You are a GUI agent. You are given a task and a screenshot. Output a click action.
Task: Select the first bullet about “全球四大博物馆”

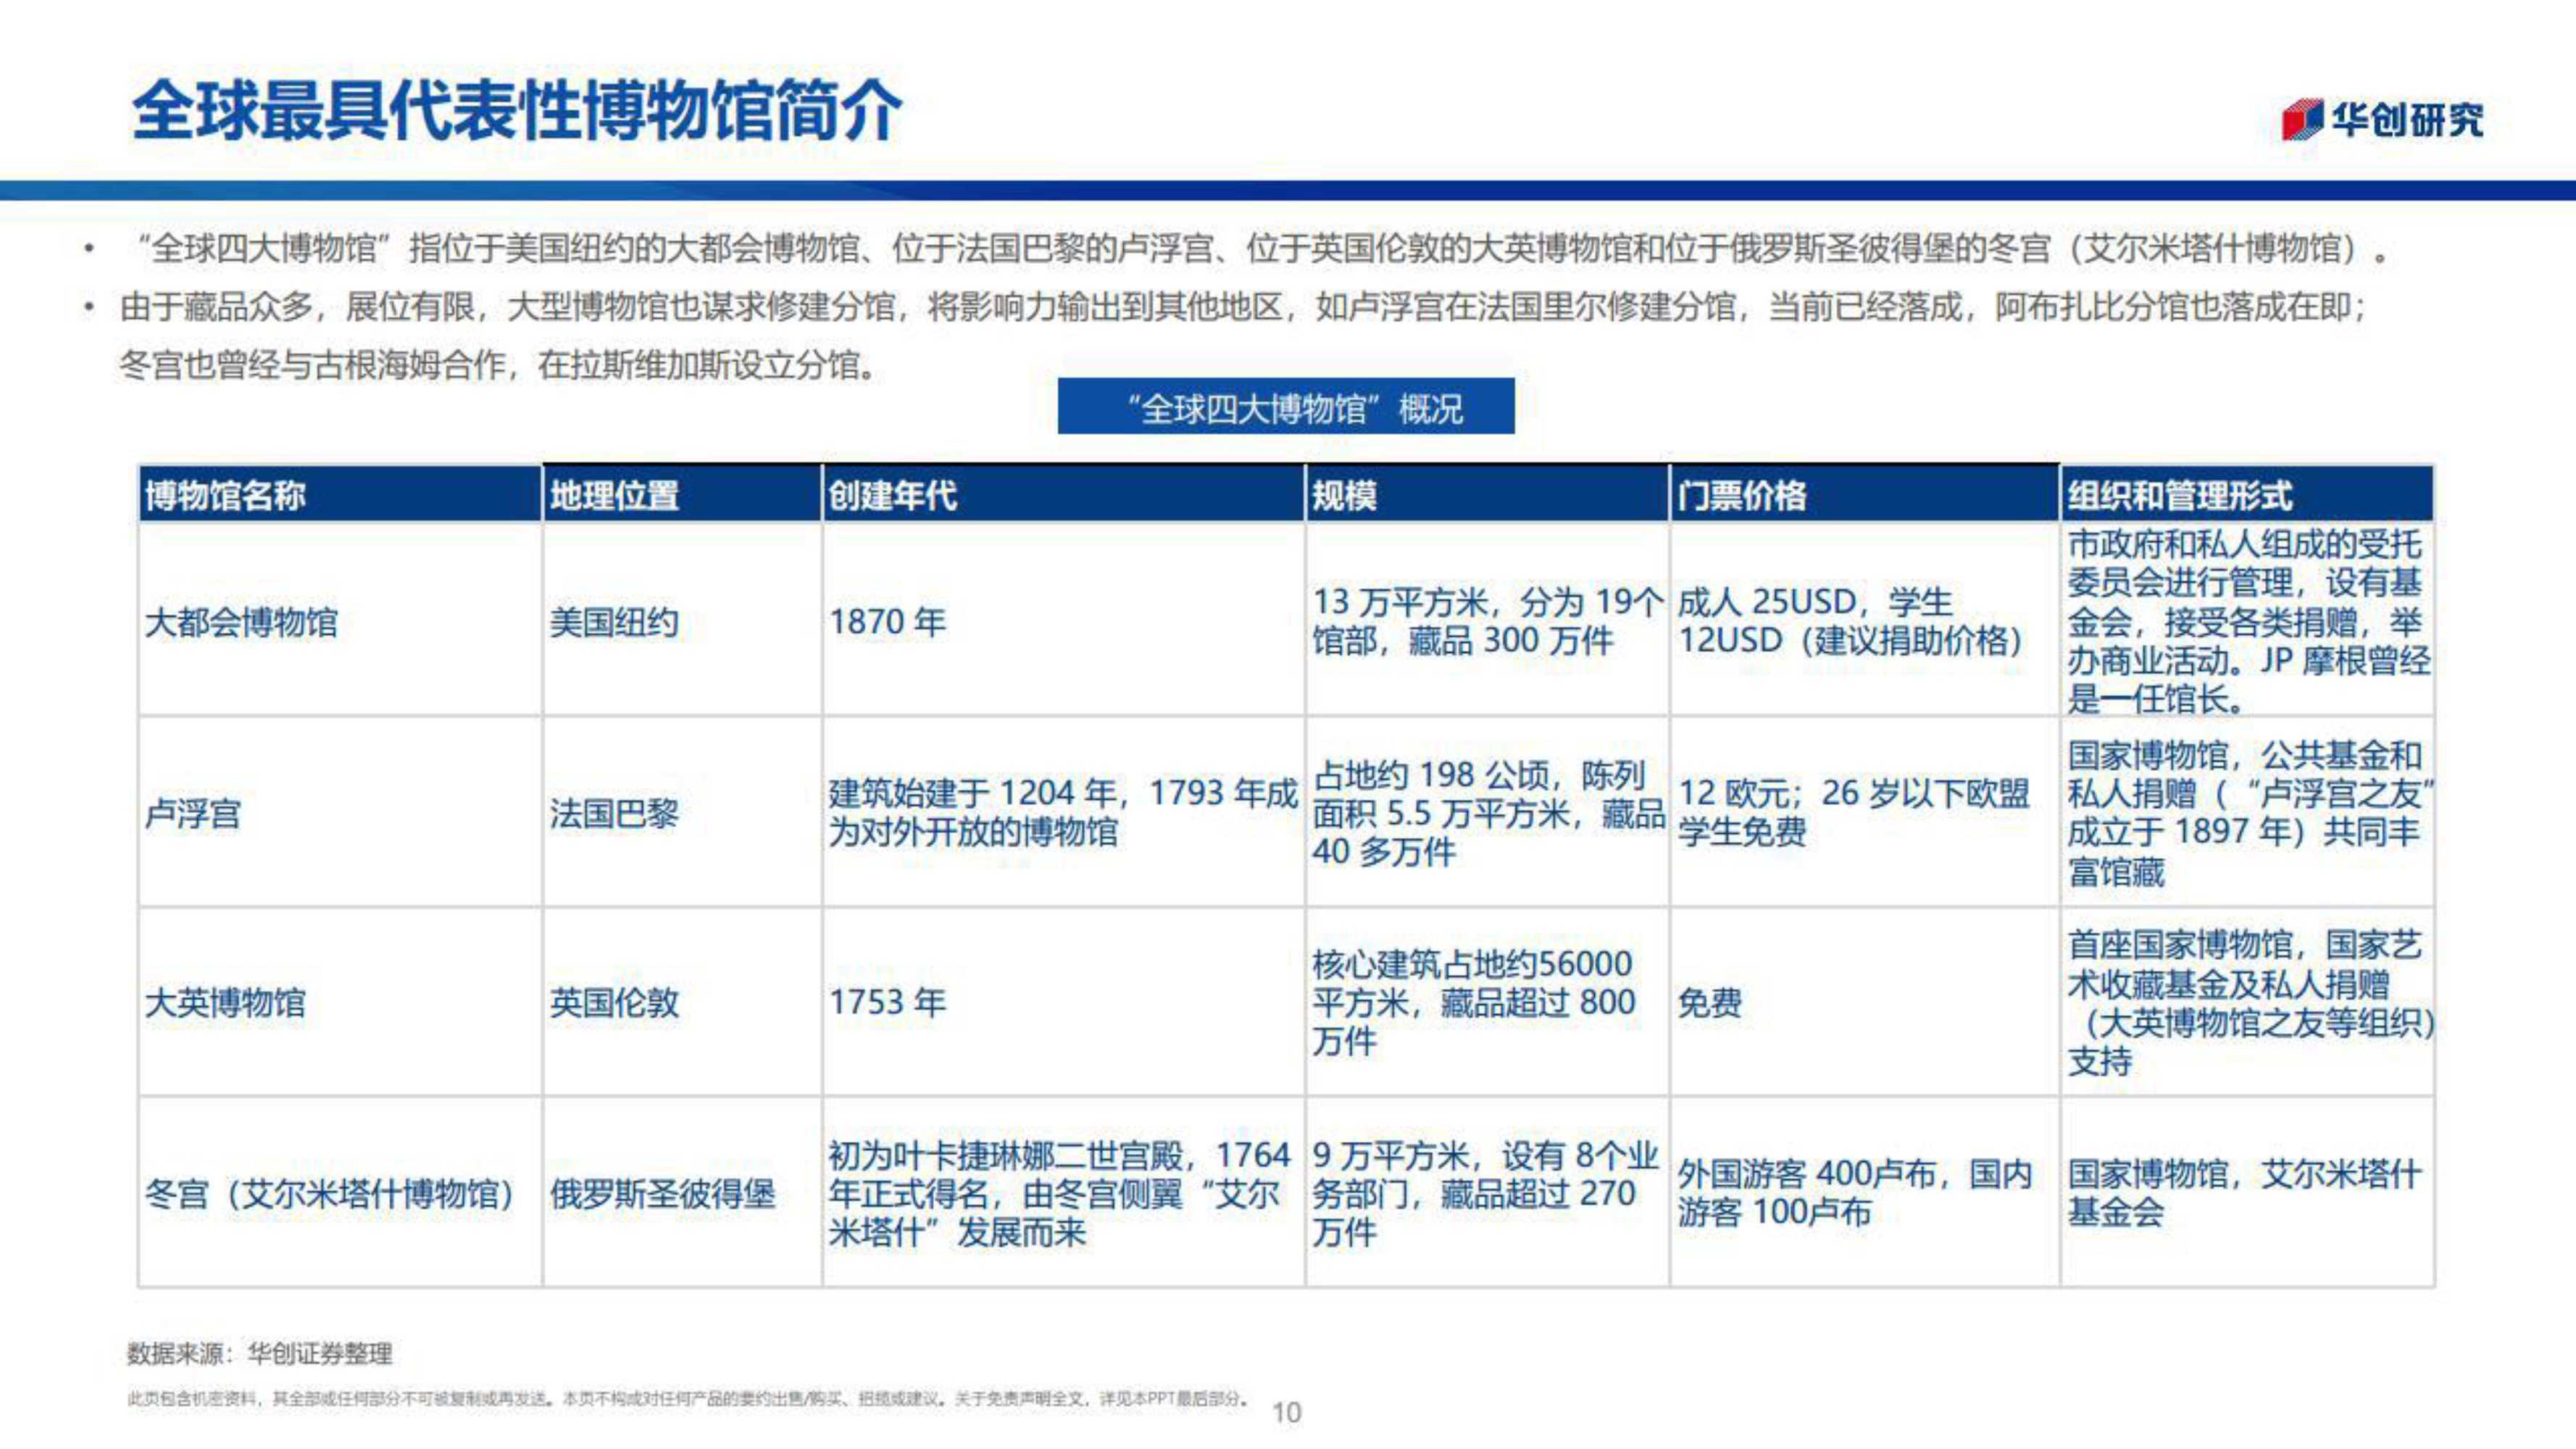[1262, 248]
